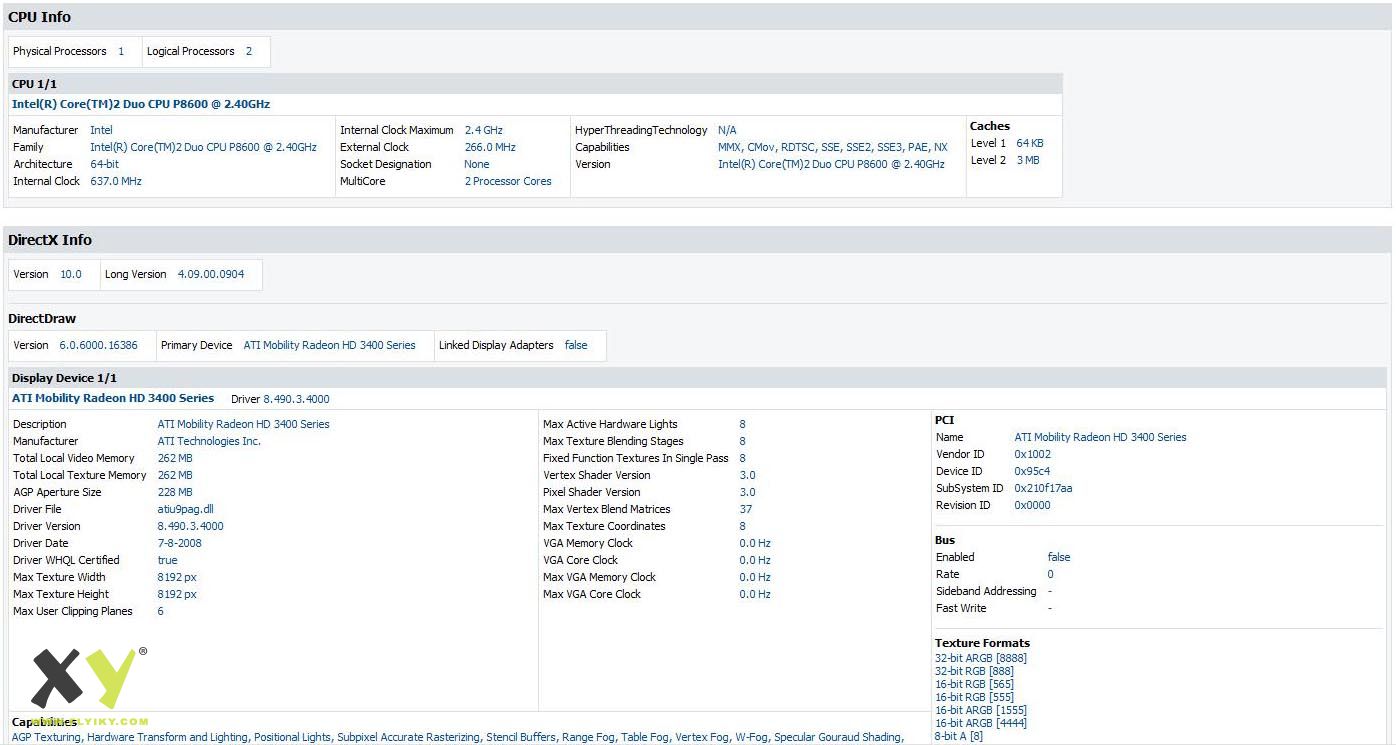Select Max User Clipping Planes value 6
Image resolution: width=1396 pixels, height=745 pixels.
(x=161, y=611)
